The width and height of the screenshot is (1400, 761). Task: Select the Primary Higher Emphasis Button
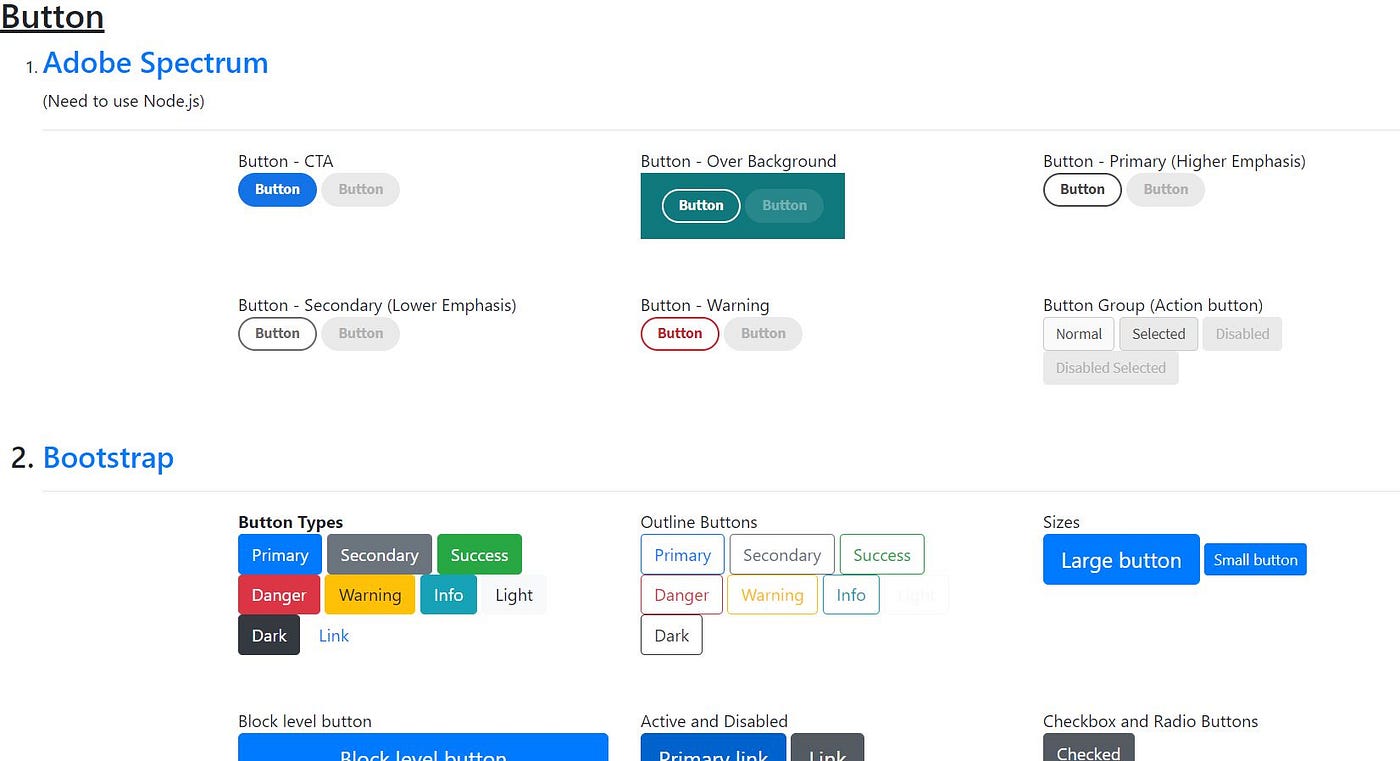(1082, 189)
